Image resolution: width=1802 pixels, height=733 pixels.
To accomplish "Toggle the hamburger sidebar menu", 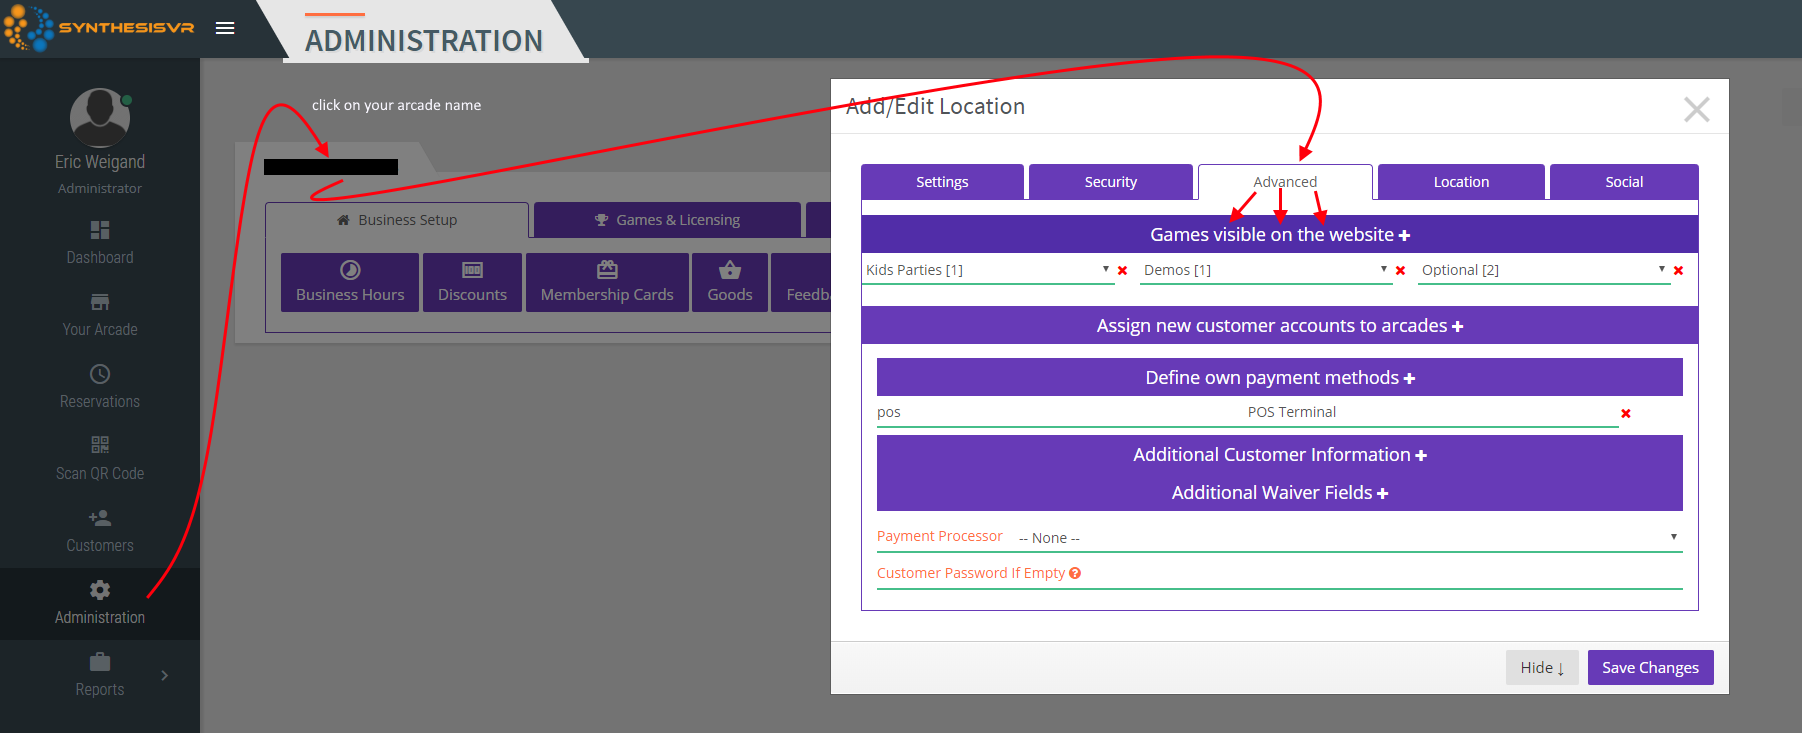I will coord(225,28).
